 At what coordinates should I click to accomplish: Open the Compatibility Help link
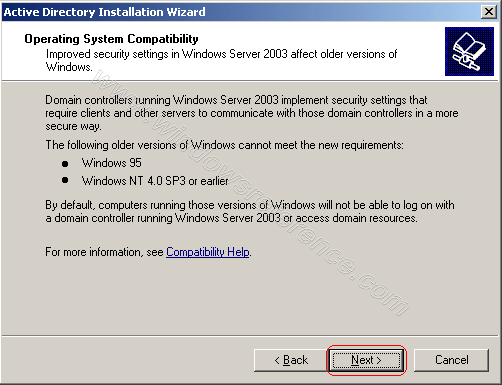(x=208, y=252)
